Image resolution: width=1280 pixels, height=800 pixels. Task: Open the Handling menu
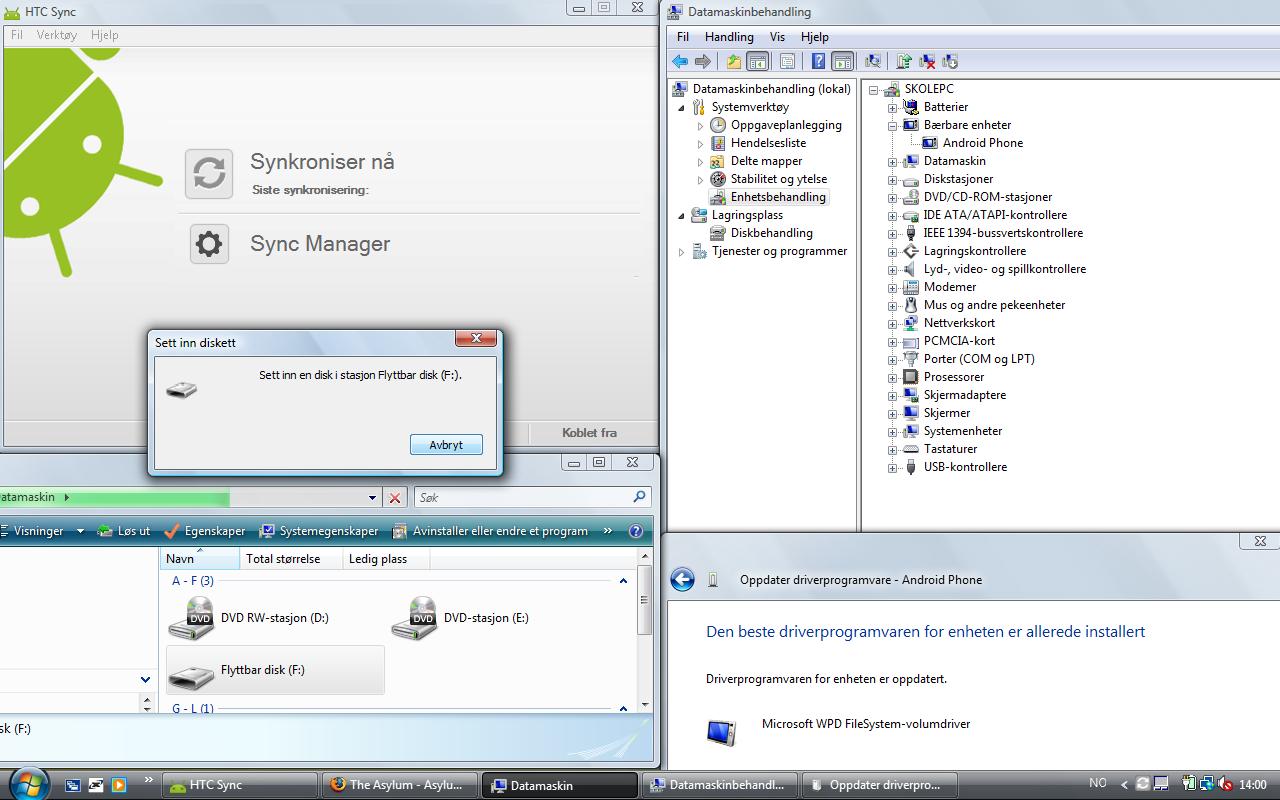[x=729, y=37]
